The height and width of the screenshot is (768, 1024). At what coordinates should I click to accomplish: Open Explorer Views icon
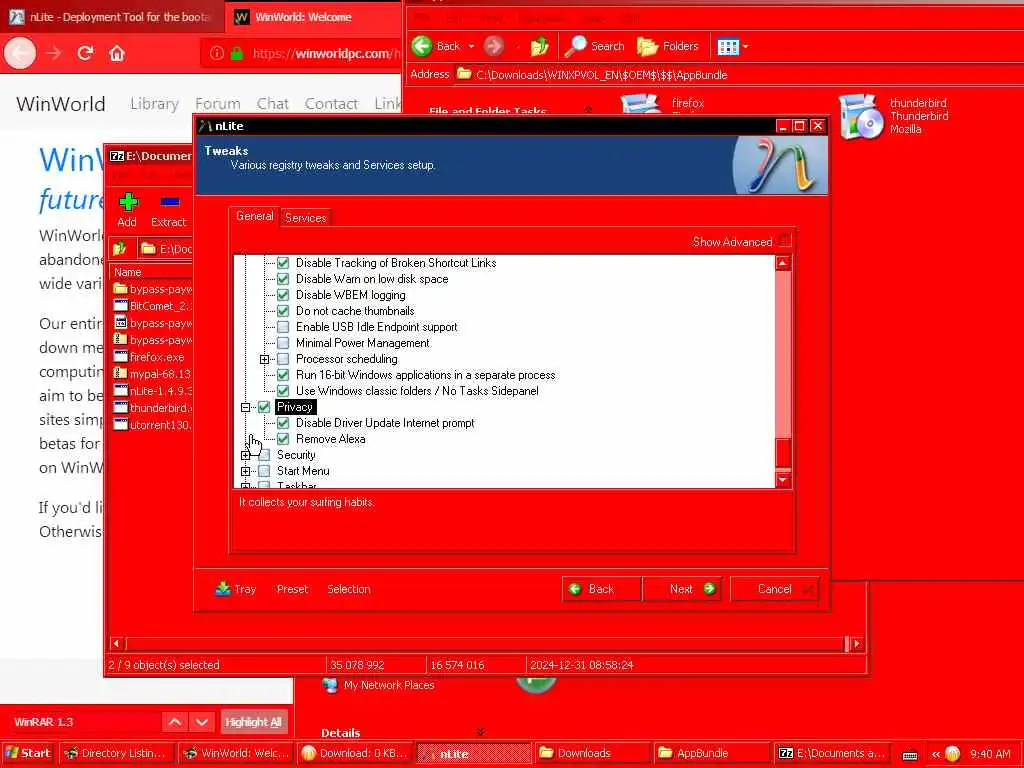pos(728,46)
